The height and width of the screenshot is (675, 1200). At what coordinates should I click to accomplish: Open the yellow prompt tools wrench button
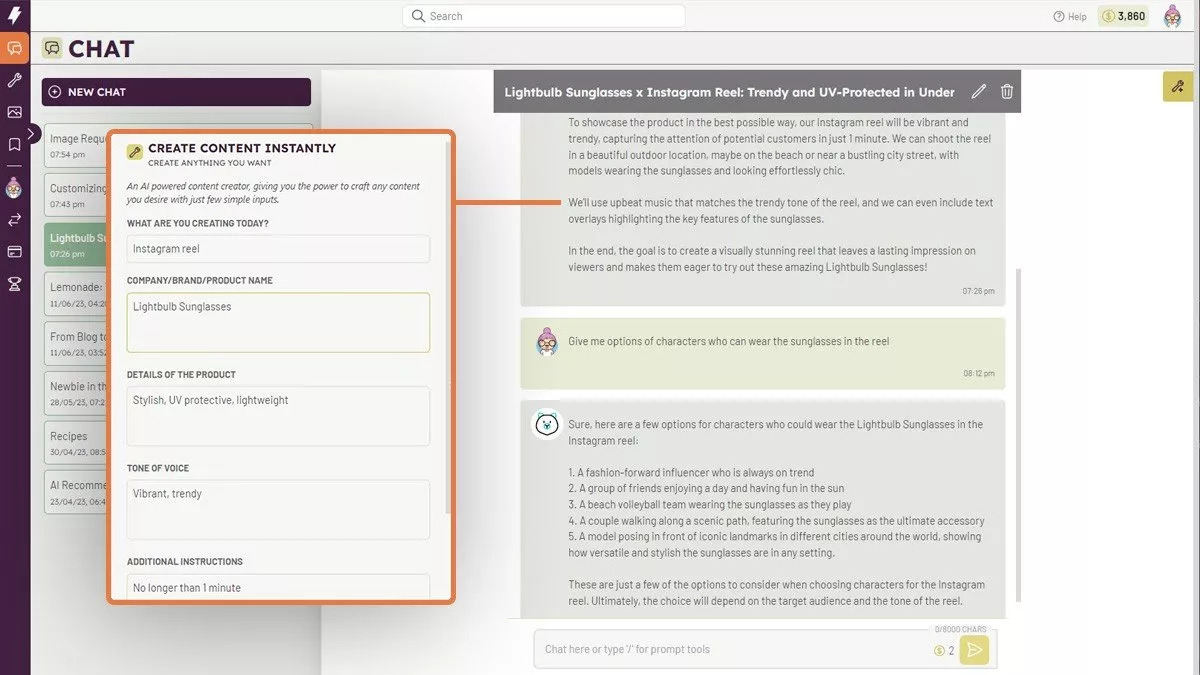click(x=1177, y=87)
